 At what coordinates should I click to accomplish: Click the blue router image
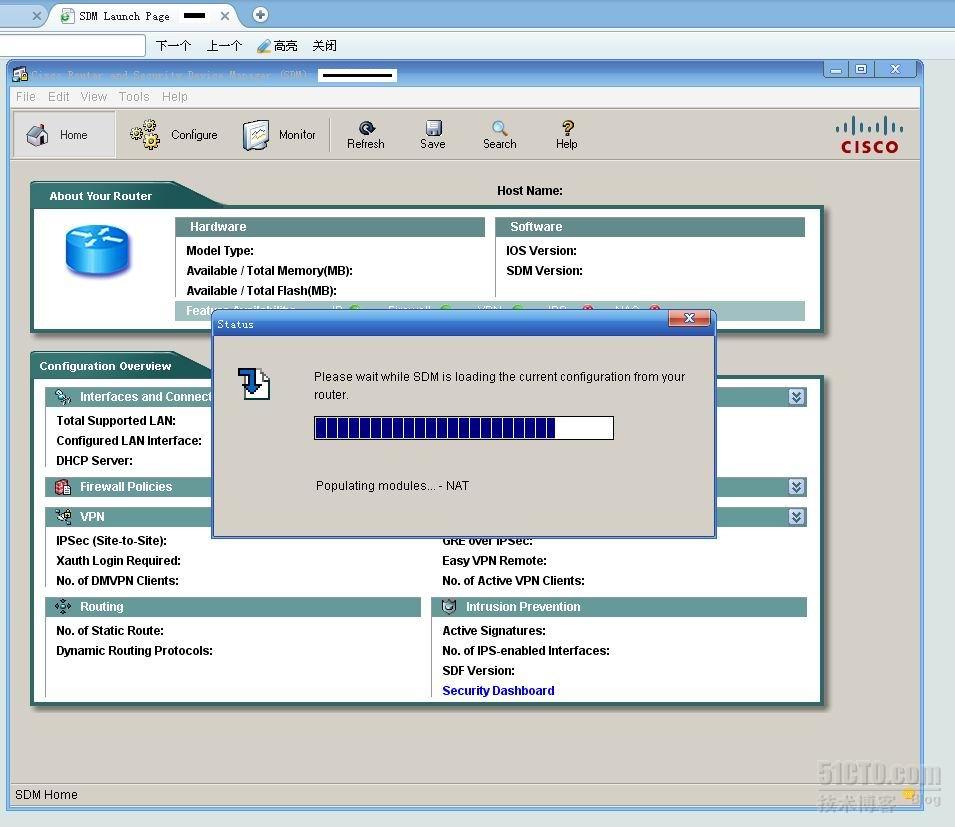pyautogui.click(x=97, y=250)
